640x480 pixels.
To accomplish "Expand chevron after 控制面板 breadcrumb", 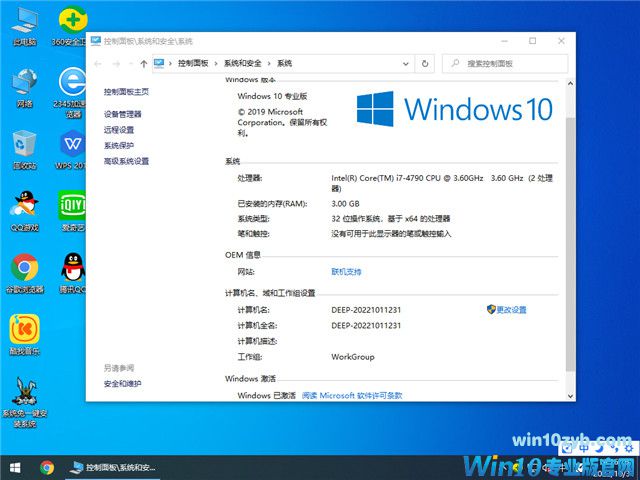I will [x=216, y=63].
